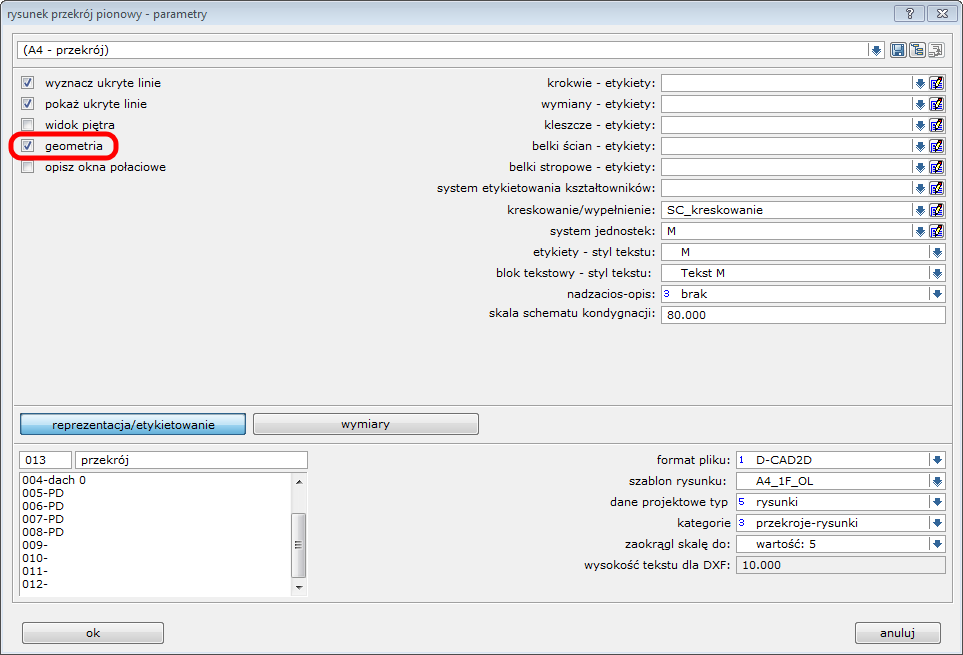Click edit icon beside system jednostek

[x=937, y=231]
